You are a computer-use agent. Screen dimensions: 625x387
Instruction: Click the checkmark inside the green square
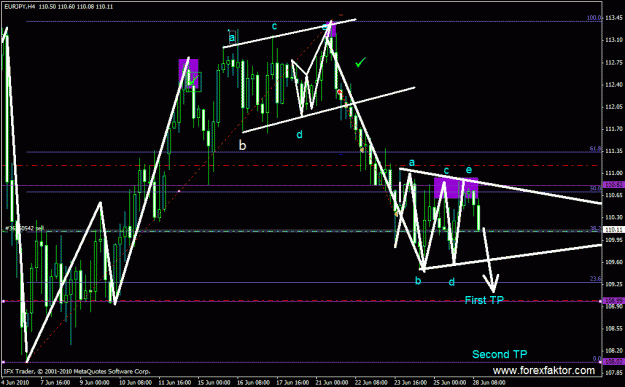pos(193,80)
